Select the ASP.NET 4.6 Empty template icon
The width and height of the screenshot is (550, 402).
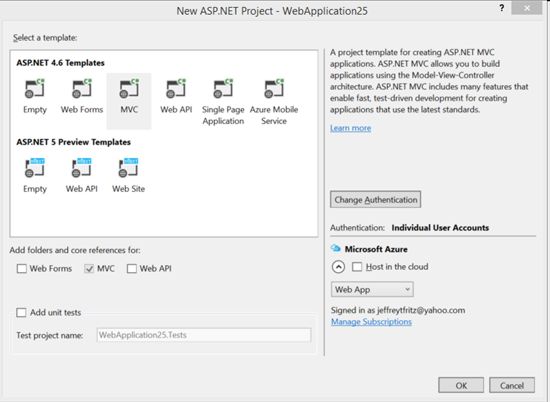34,89
